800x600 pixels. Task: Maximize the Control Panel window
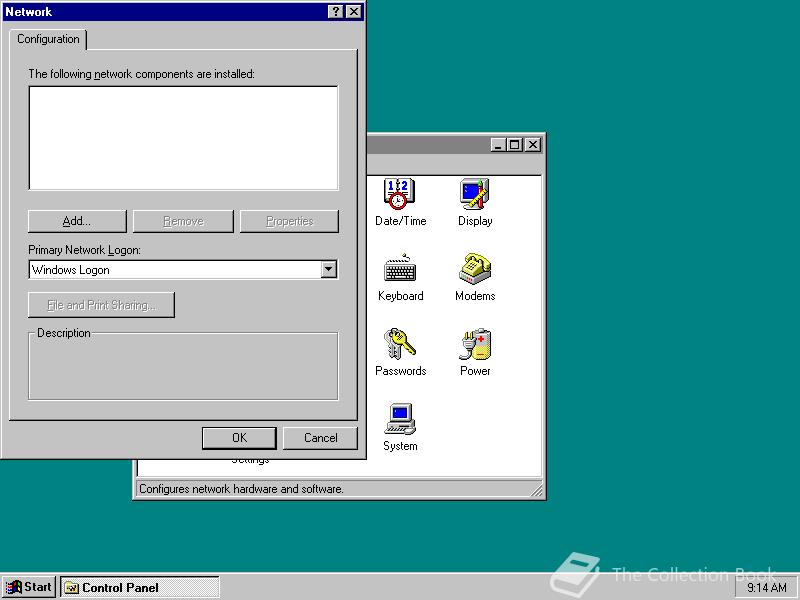514,145
